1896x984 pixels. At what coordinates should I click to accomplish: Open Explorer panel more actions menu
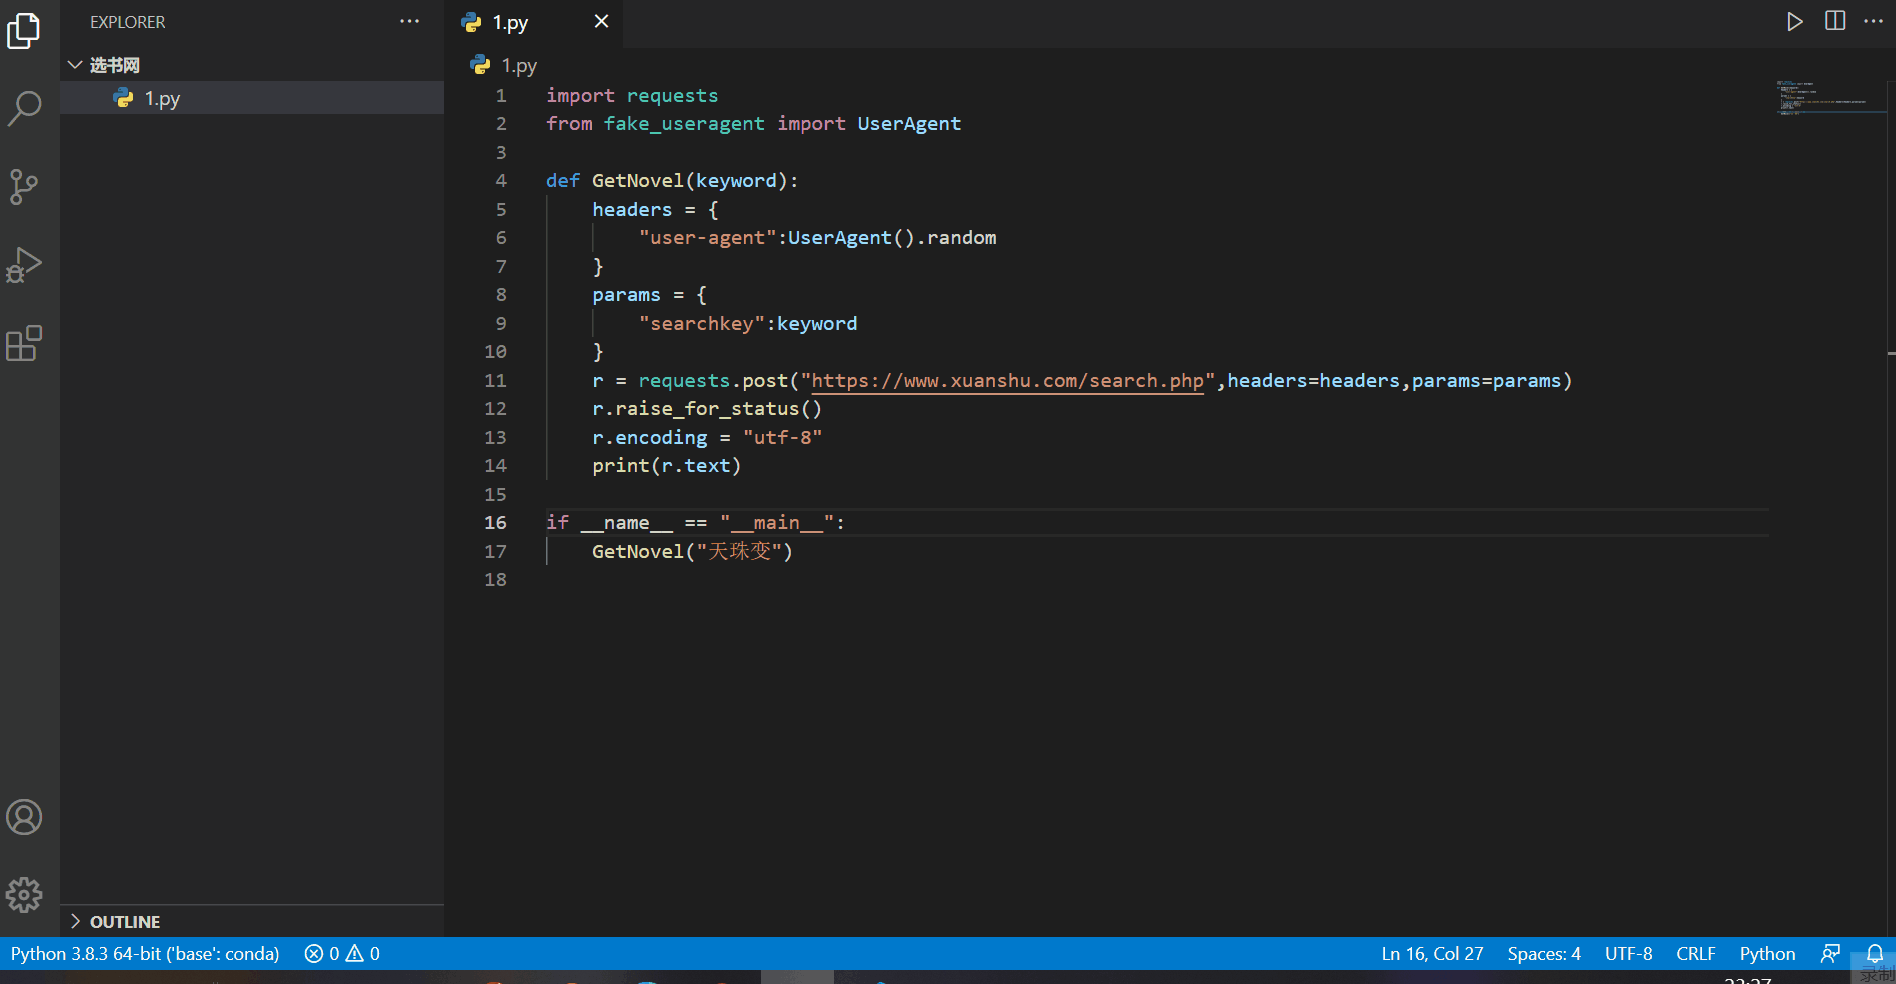409,21
